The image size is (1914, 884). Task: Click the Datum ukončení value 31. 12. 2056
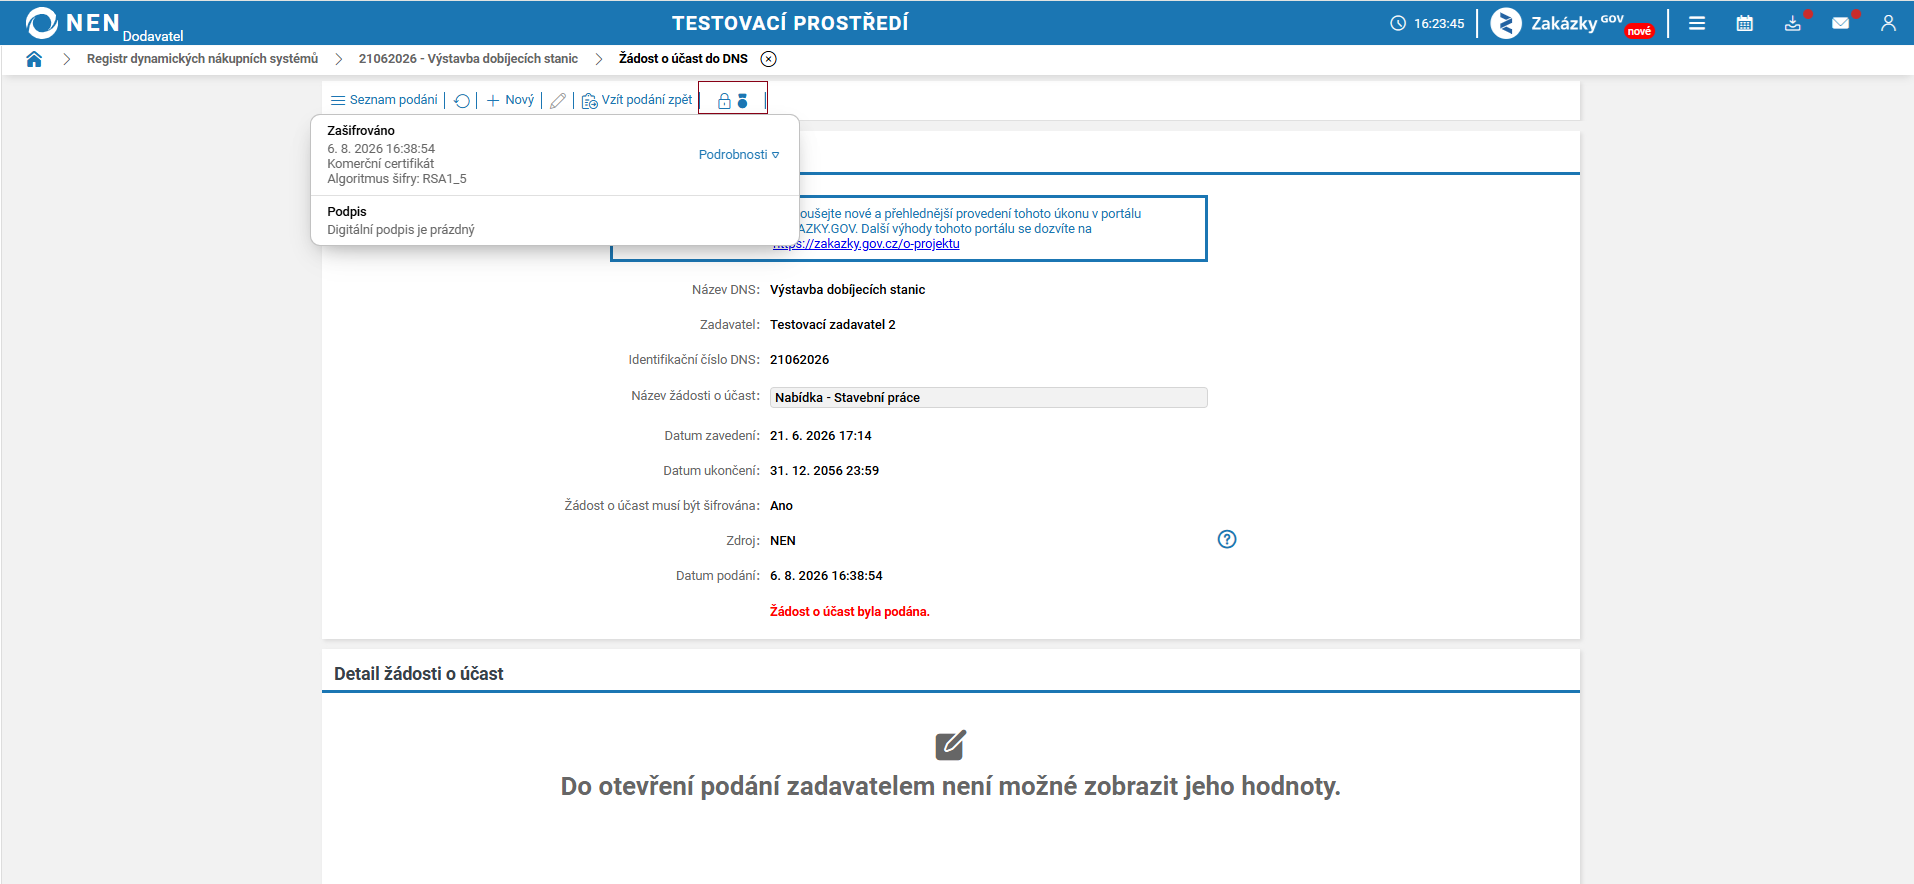(825, 471)
